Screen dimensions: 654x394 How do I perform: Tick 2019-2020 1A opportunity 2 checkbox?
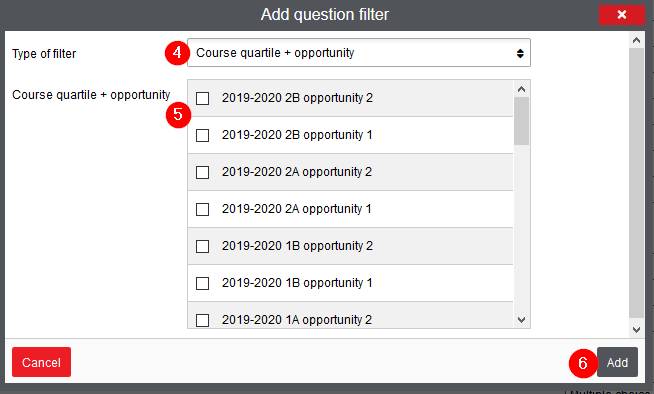[203, 320]
